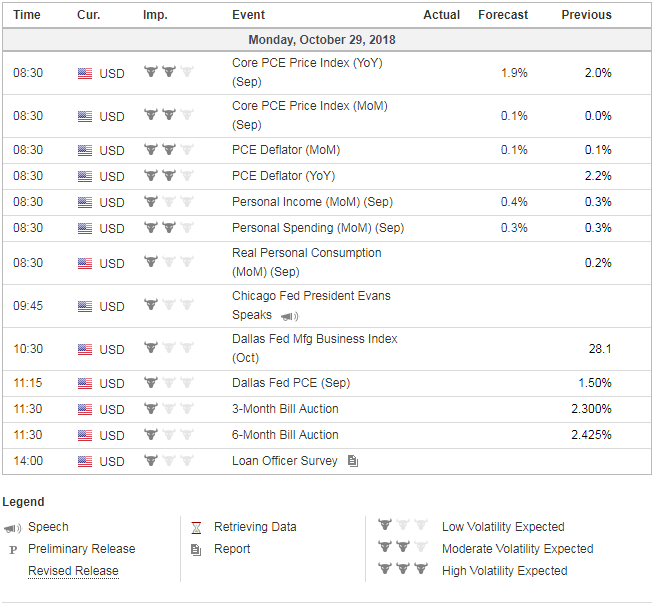Click the Event column header
This screenshot has width=653, height=605.
(248, 15)
